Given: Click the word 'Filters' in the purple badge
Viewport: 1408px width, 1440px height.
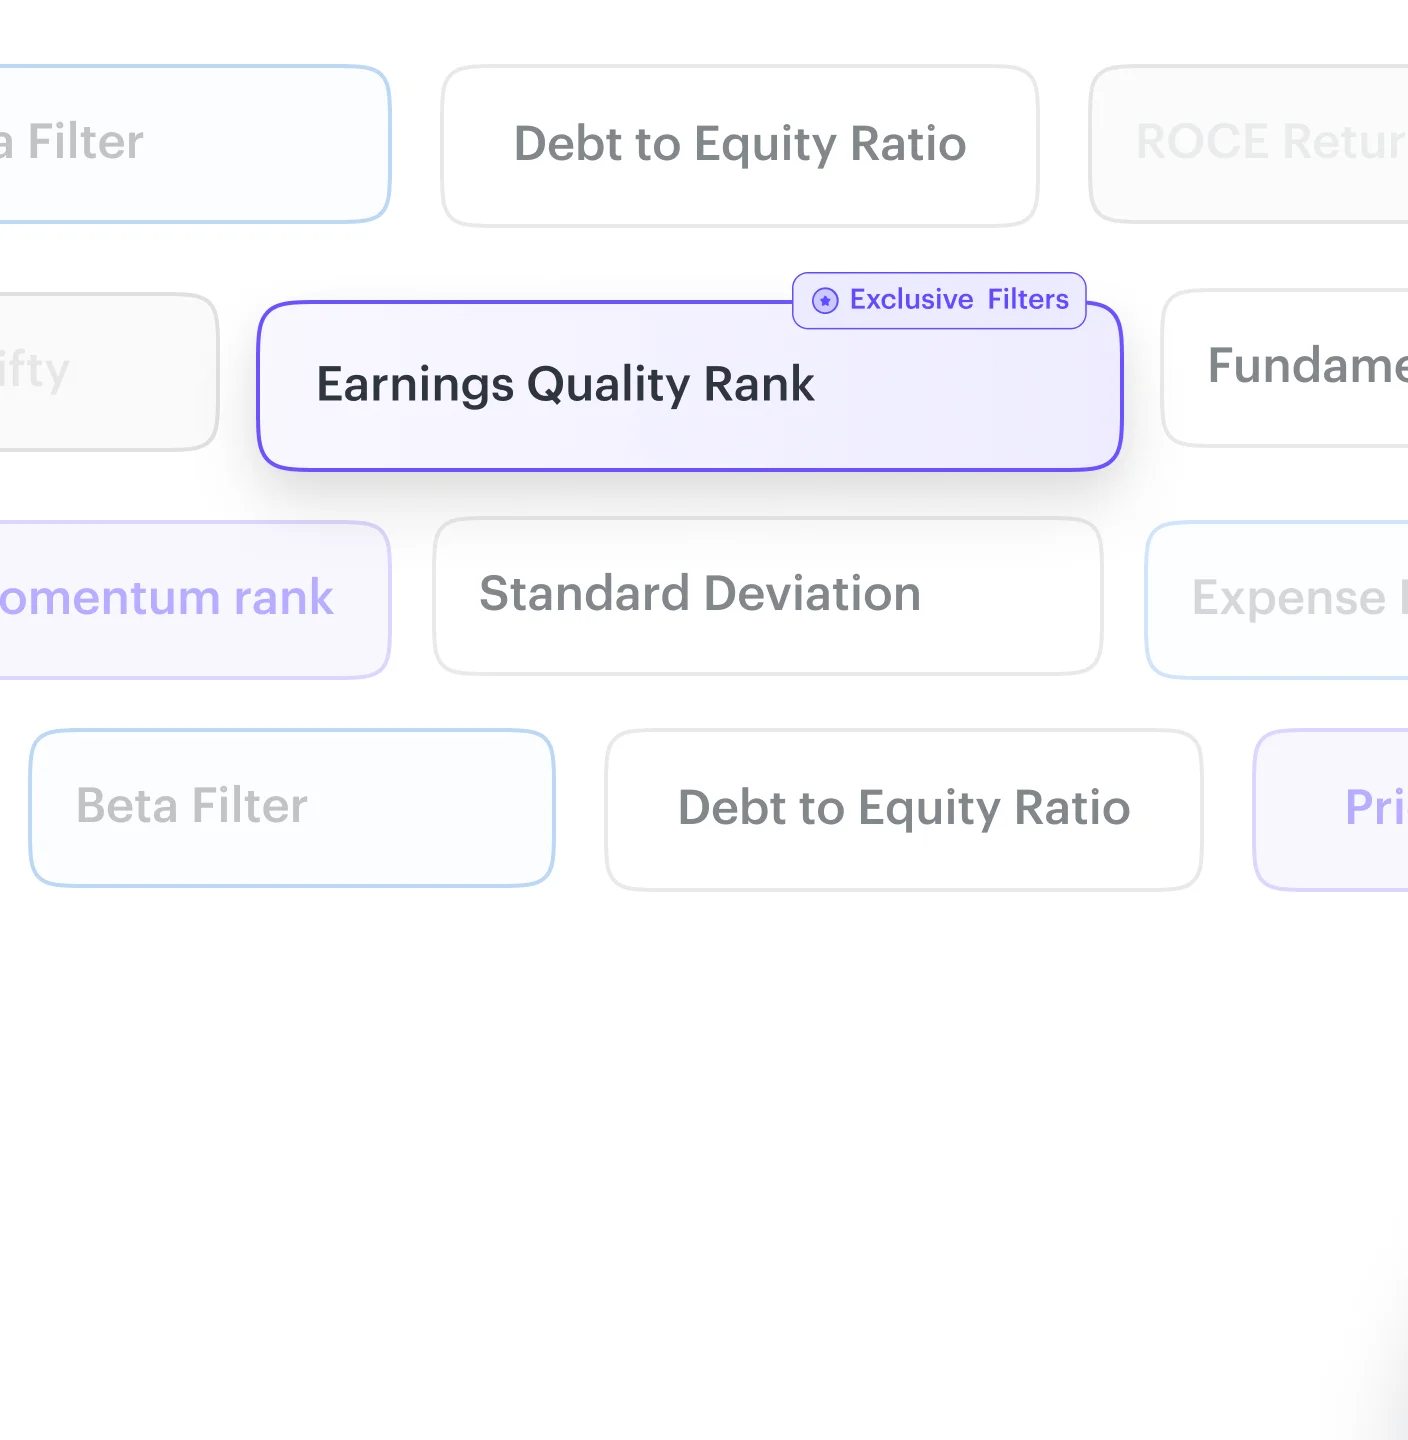Looking at the screenshot, I should [x=1028, y=299].
